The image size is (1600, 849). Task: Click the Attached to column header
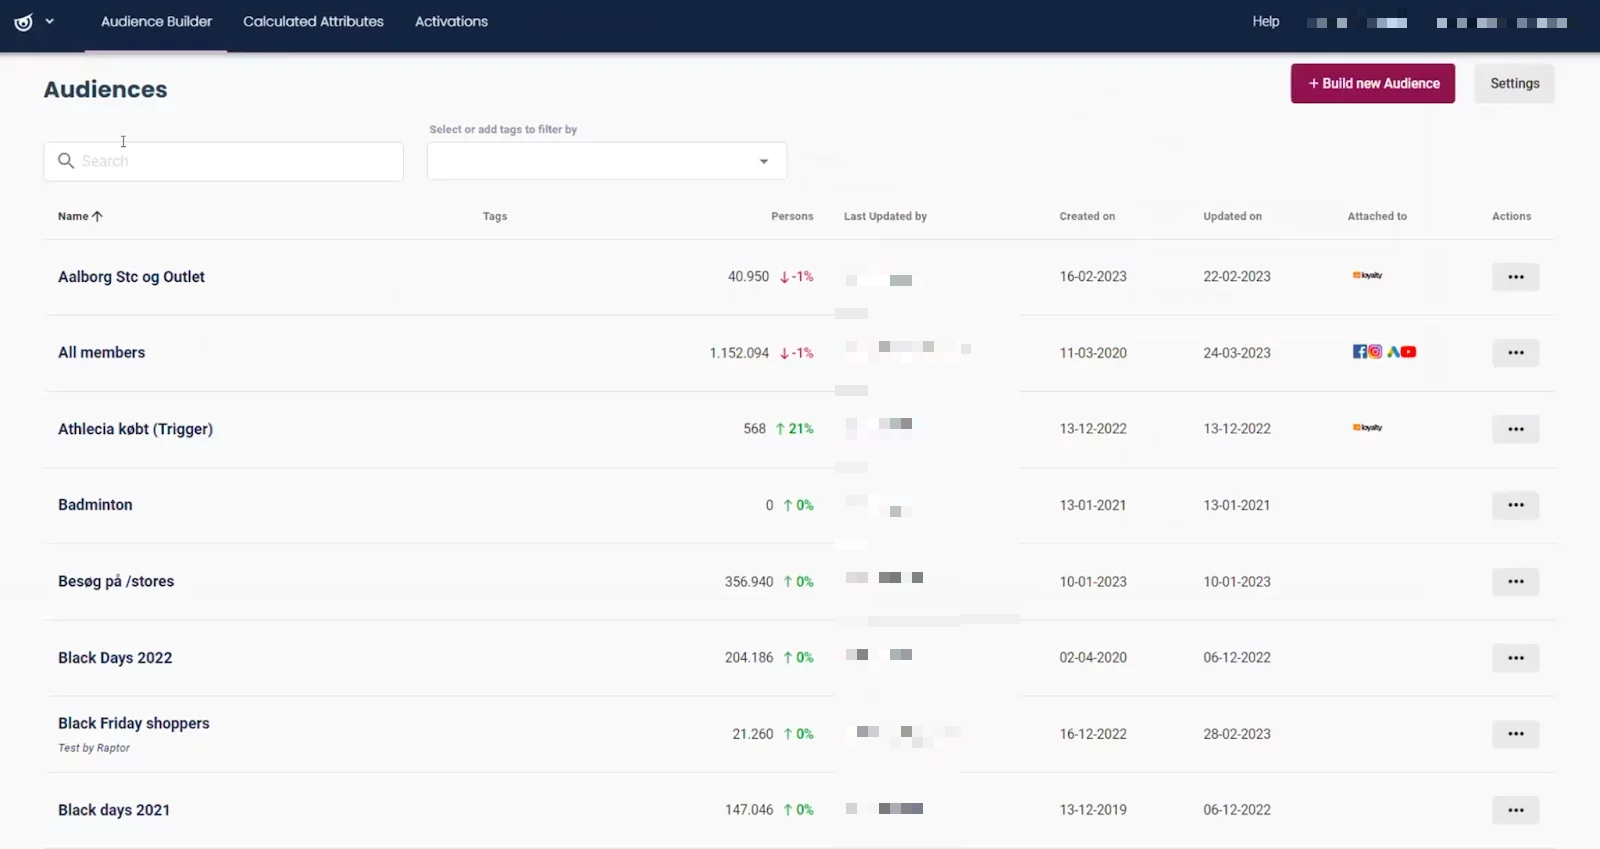(1377, 216)
